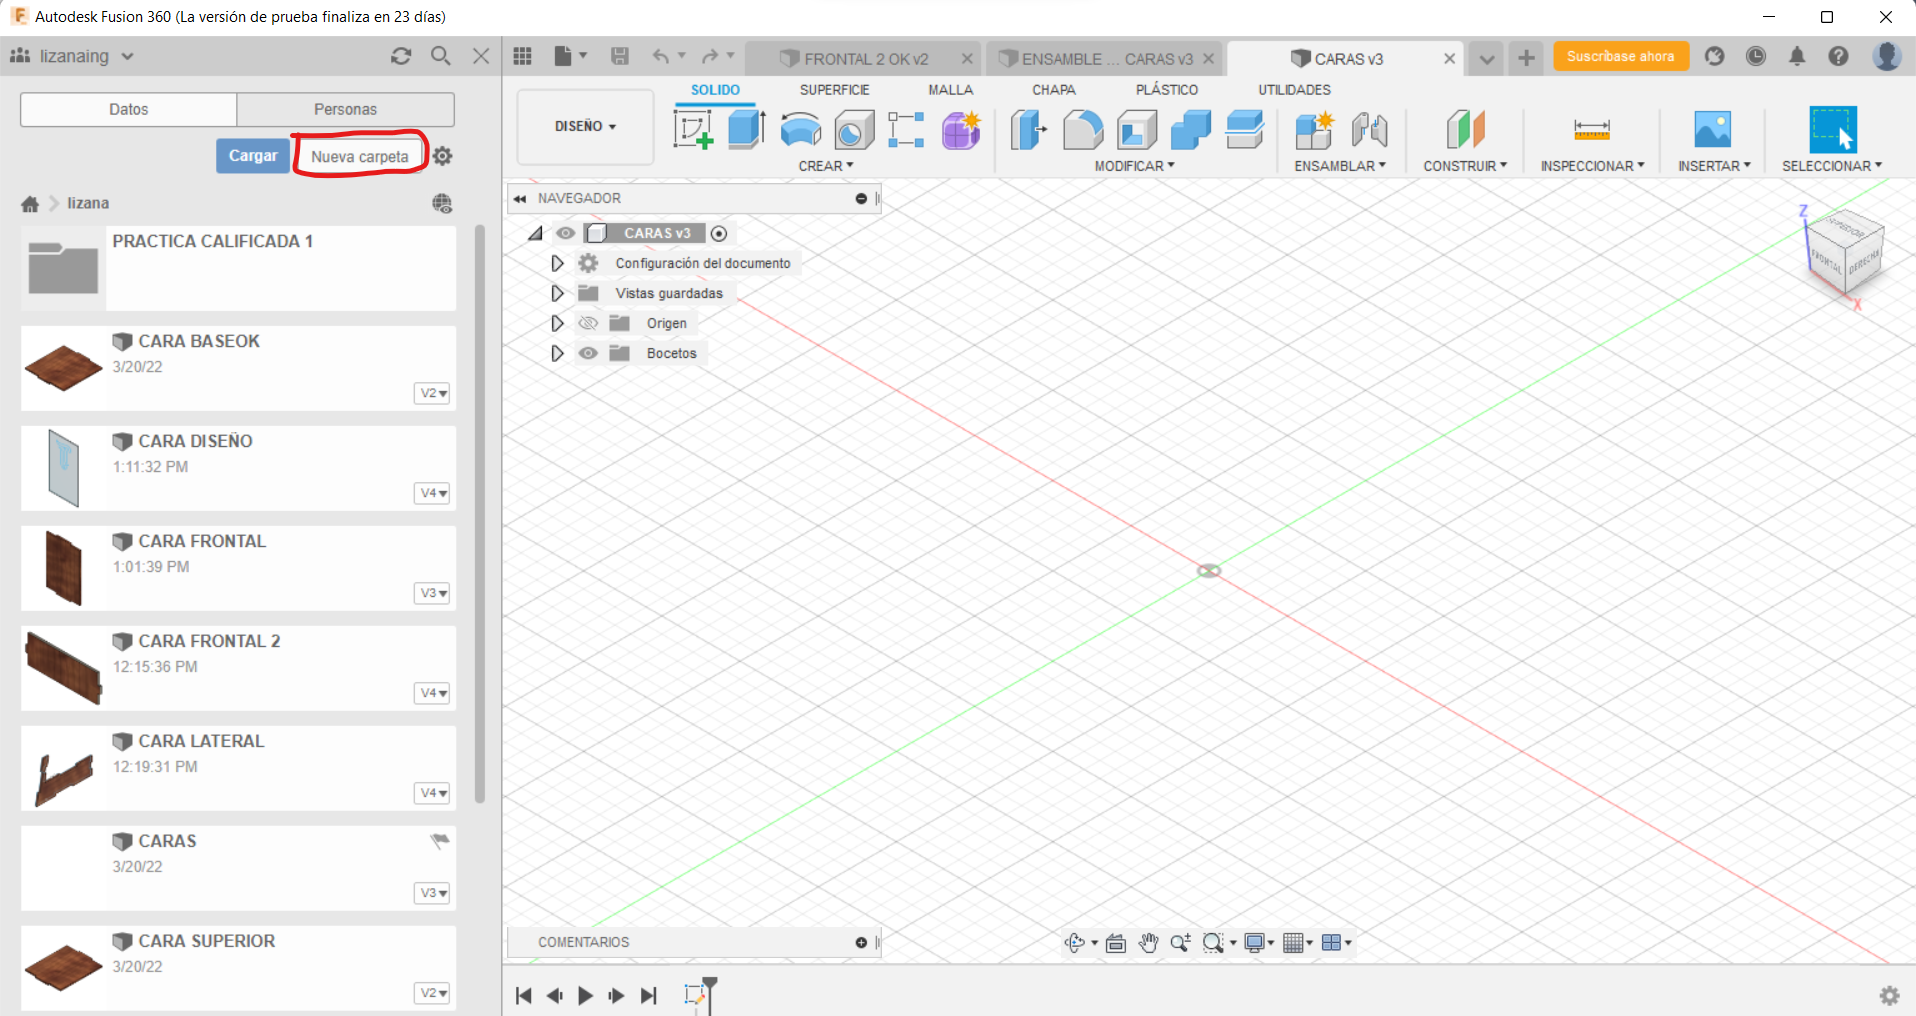Show the hidden Origen folder
This screenshot has width=1916, height=1016.
(x=588, y=323)
